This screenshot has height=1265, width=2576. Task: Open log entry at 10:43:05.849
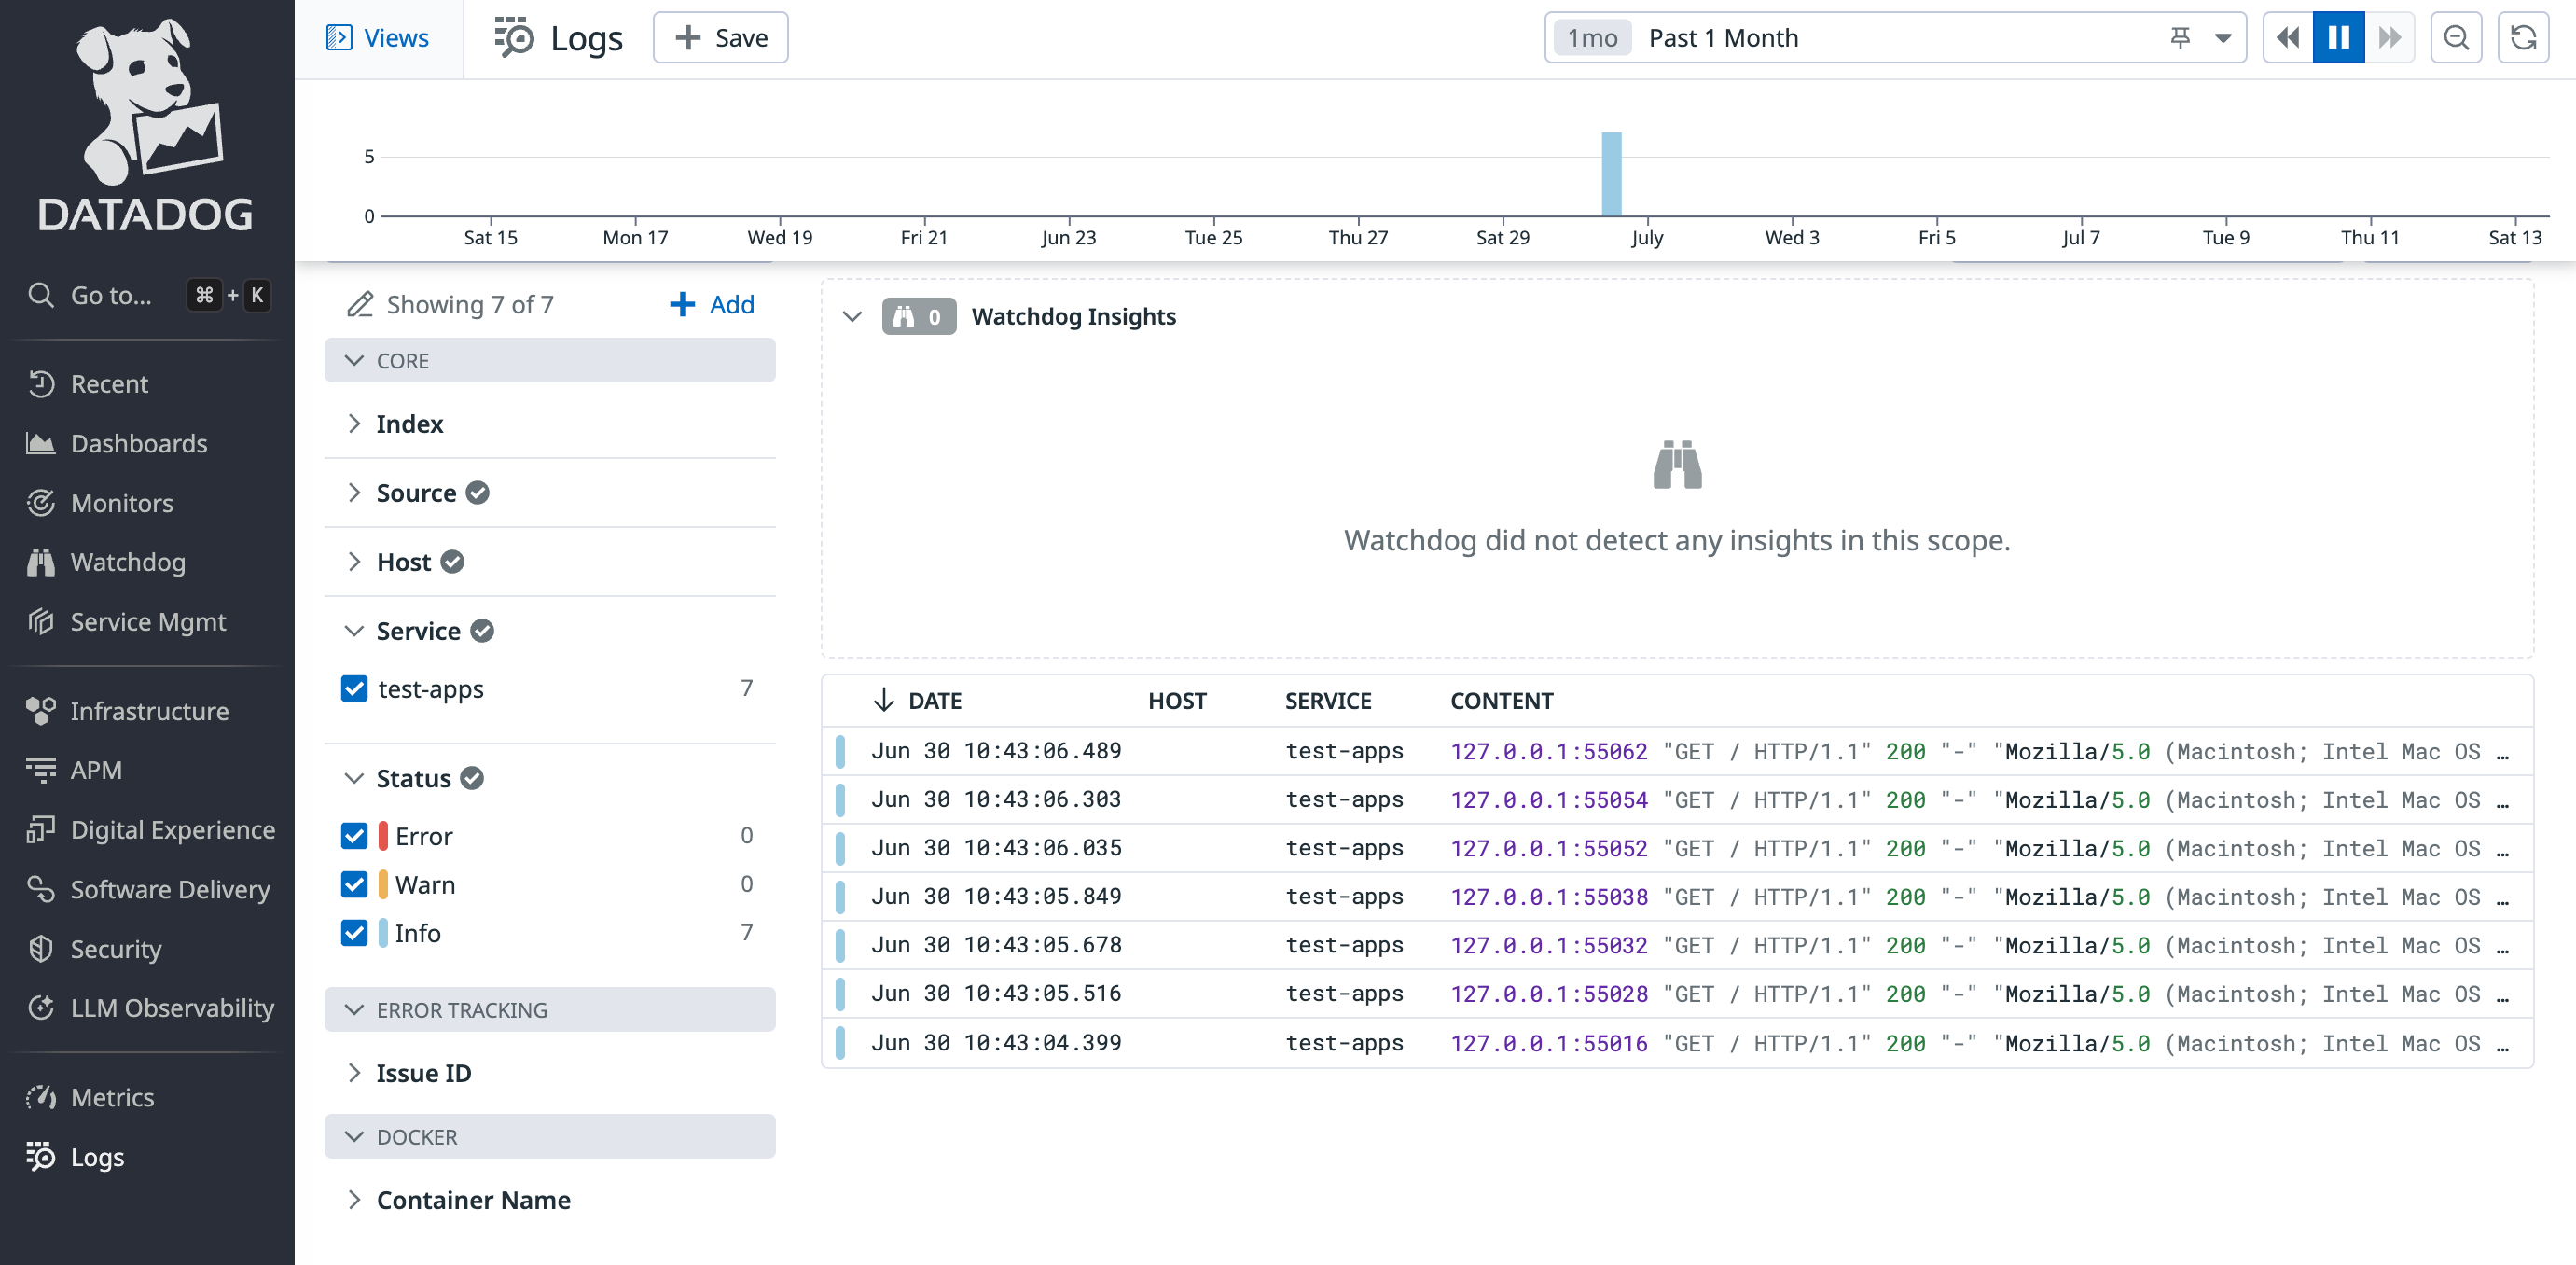click(x=1677, y=897)
